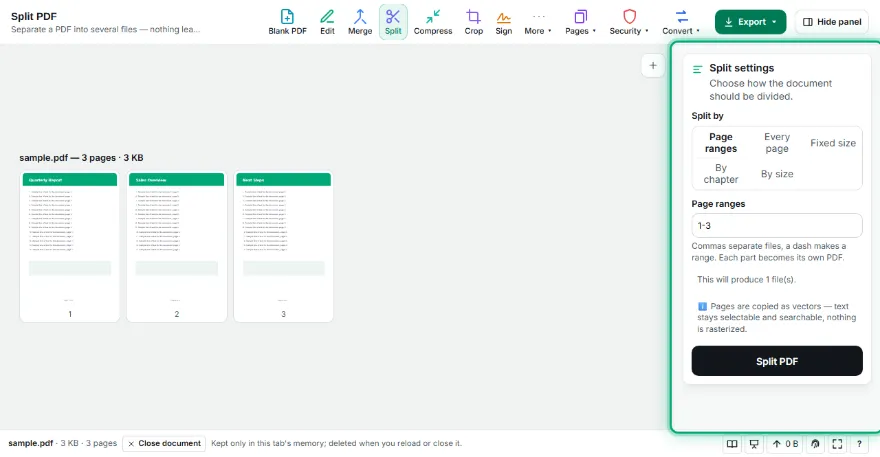Select the Split scissors tool
The height and width of the screenshot is (457, 880).
393,22
